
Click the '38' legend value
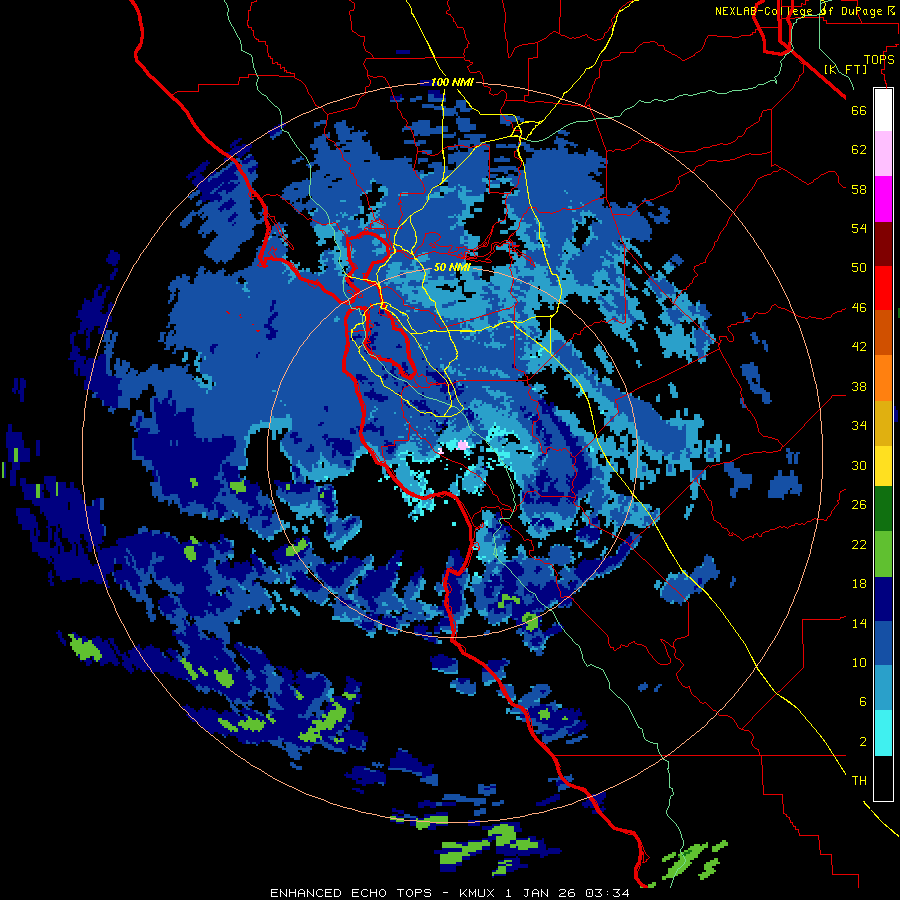(859, 386)
